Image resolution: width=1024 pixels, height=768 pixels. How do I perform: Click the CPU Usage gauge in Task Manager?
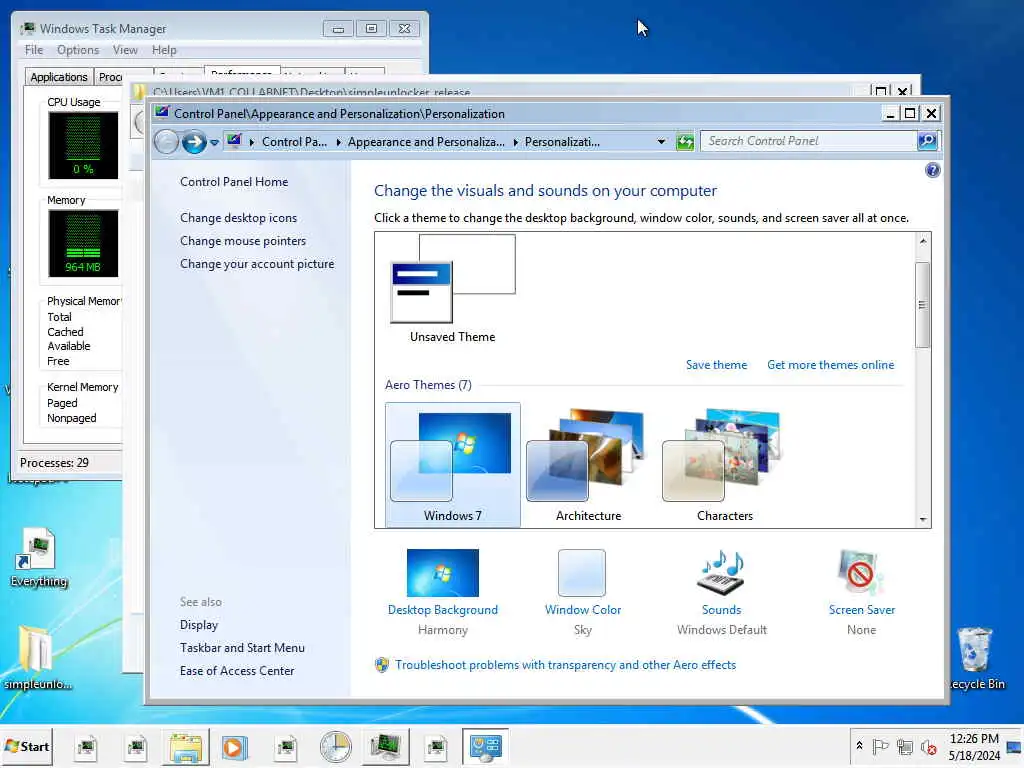click(x=83, y=145)
